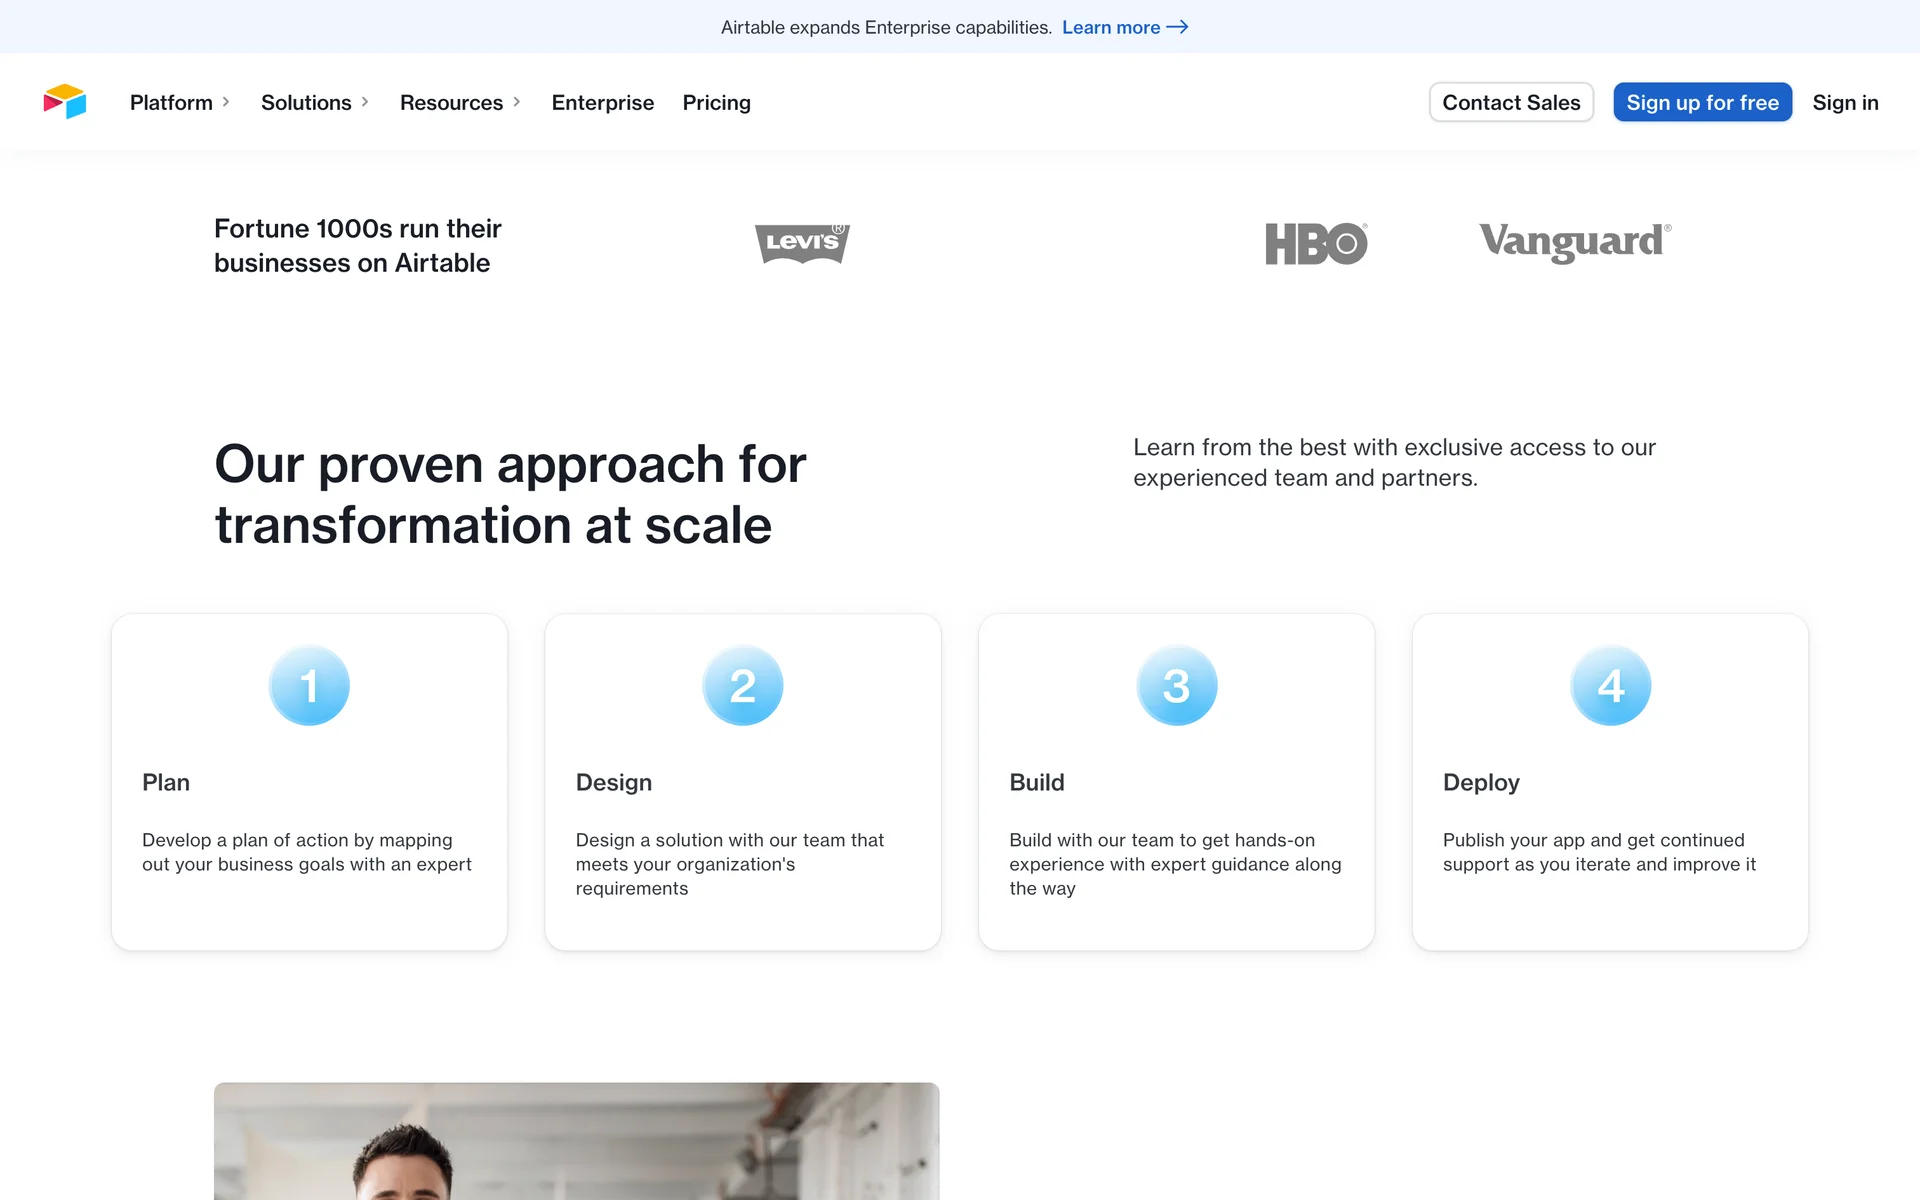Click the Deploy card heading
This screenshot has height=1200, width=1920.
[x=1480, y=782]
